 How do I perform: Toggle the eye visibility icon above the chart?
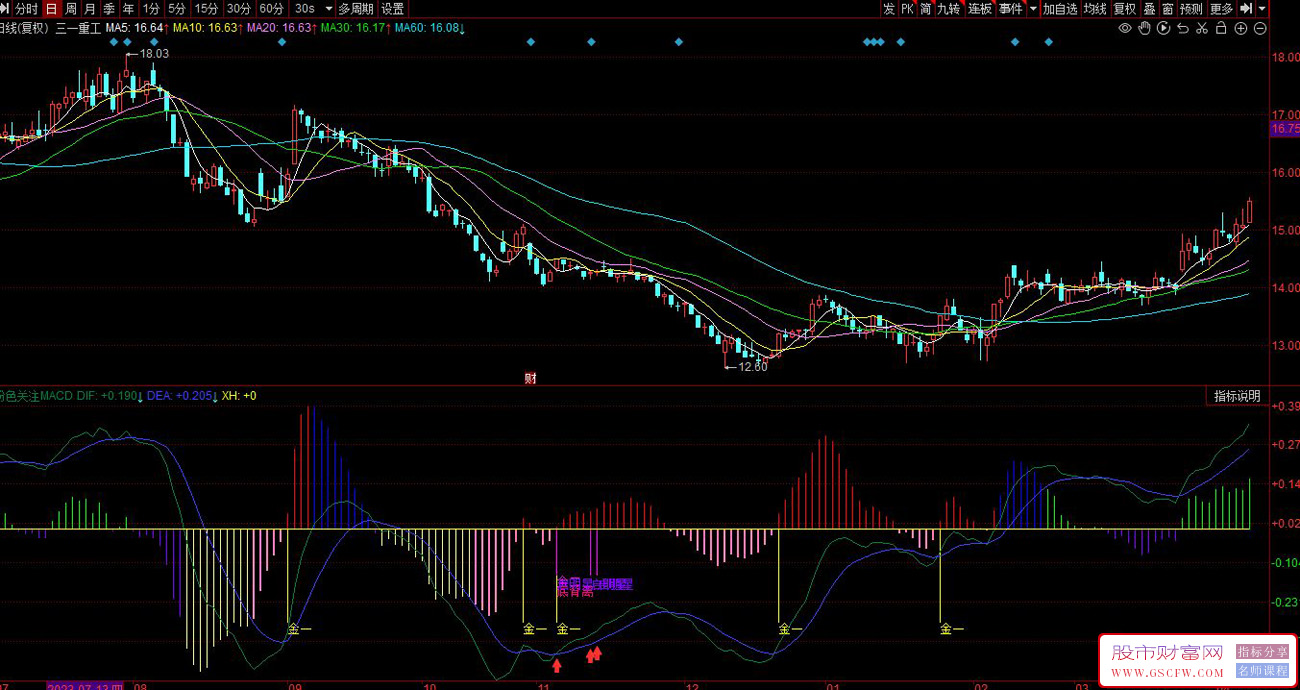point(1125,28)
